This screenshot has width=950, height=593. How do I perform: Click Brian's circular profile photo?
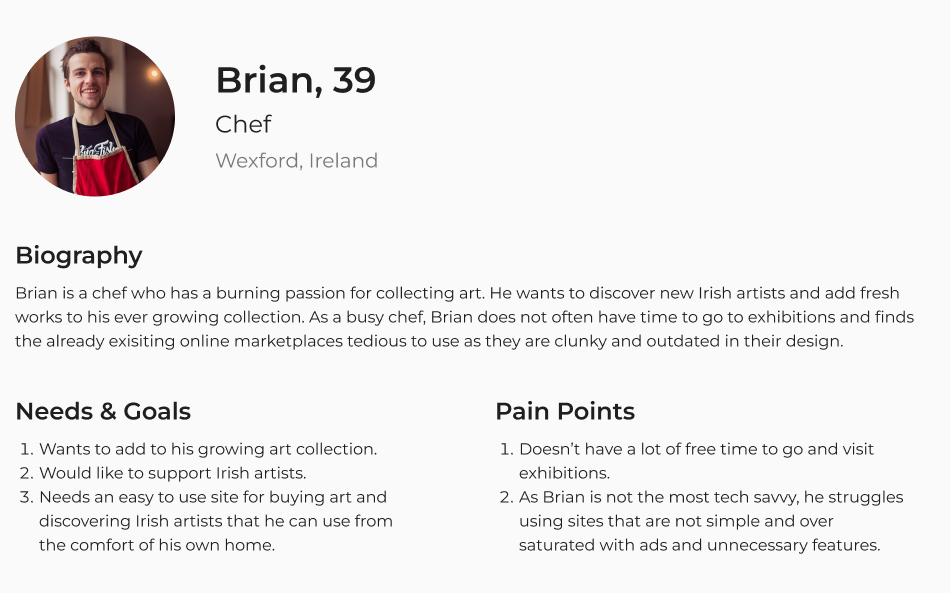click(x=95, y=116)
